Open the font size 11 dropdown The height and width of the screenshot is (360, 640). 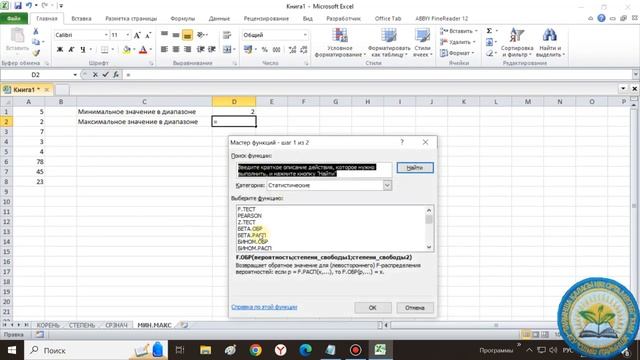coord(127,35)
